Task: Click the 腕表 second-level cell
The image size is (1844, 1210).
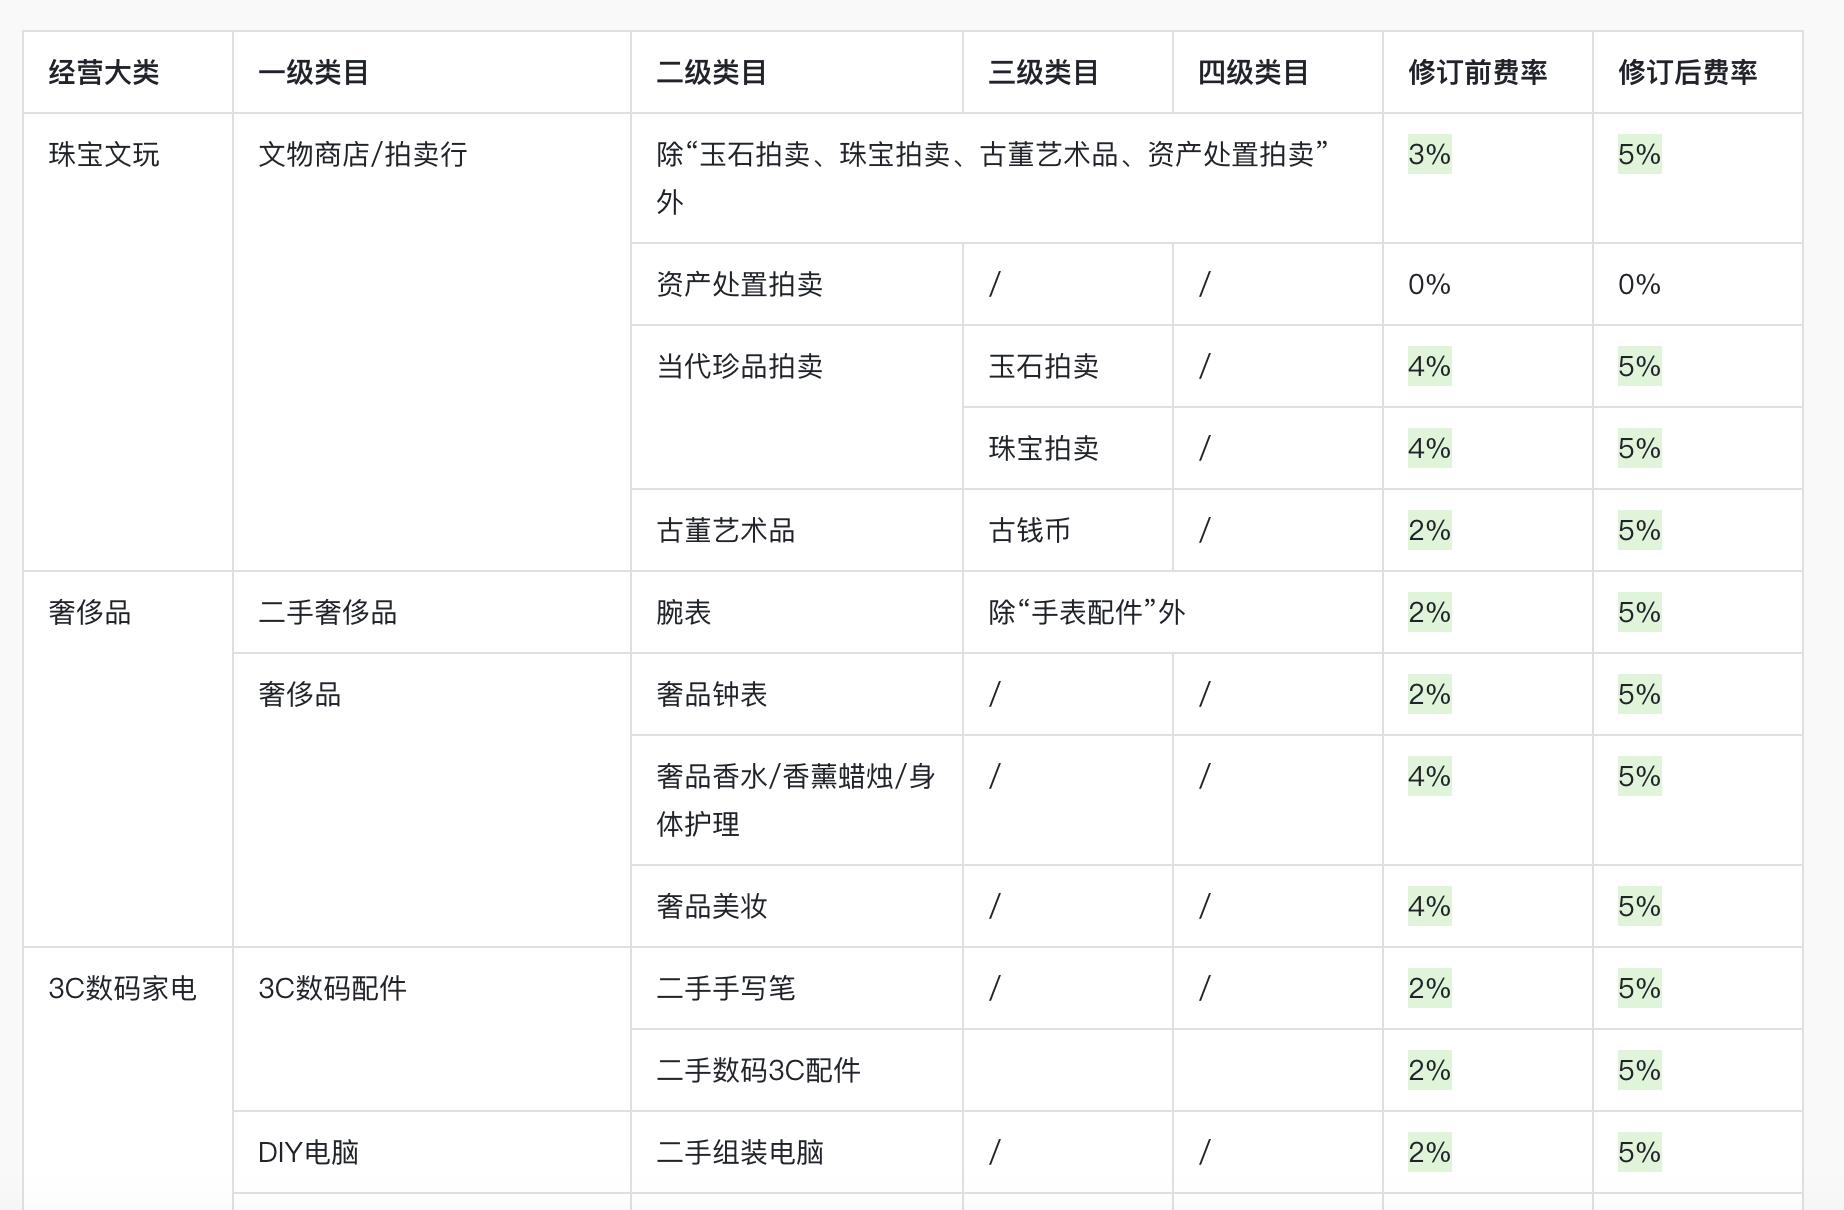Action: (x=684, y=613)
